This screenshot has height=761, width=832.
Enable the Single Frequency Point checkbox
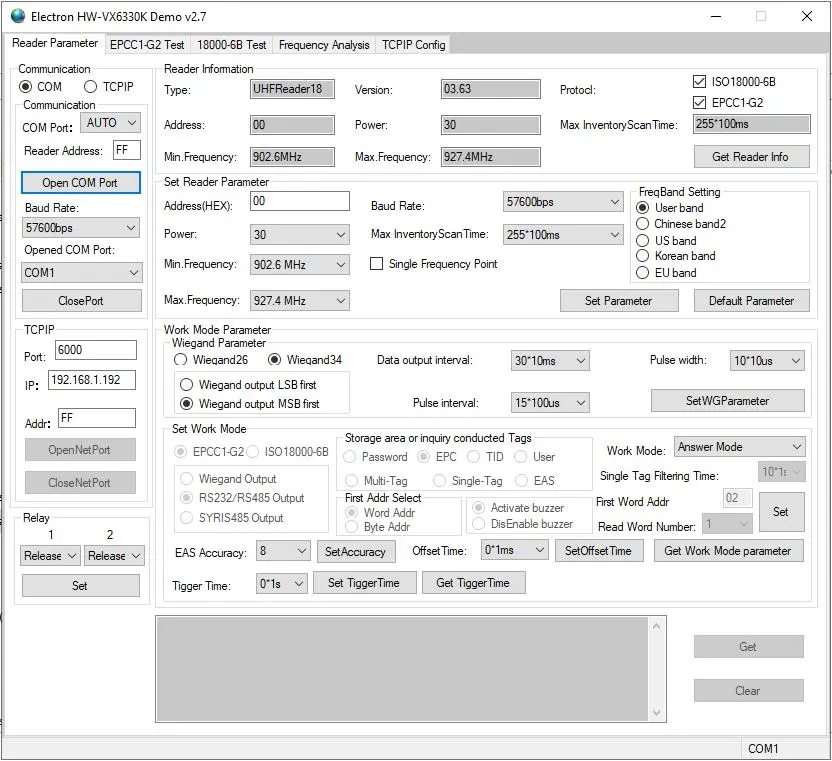pyautogui.click(x=377, y=264)
